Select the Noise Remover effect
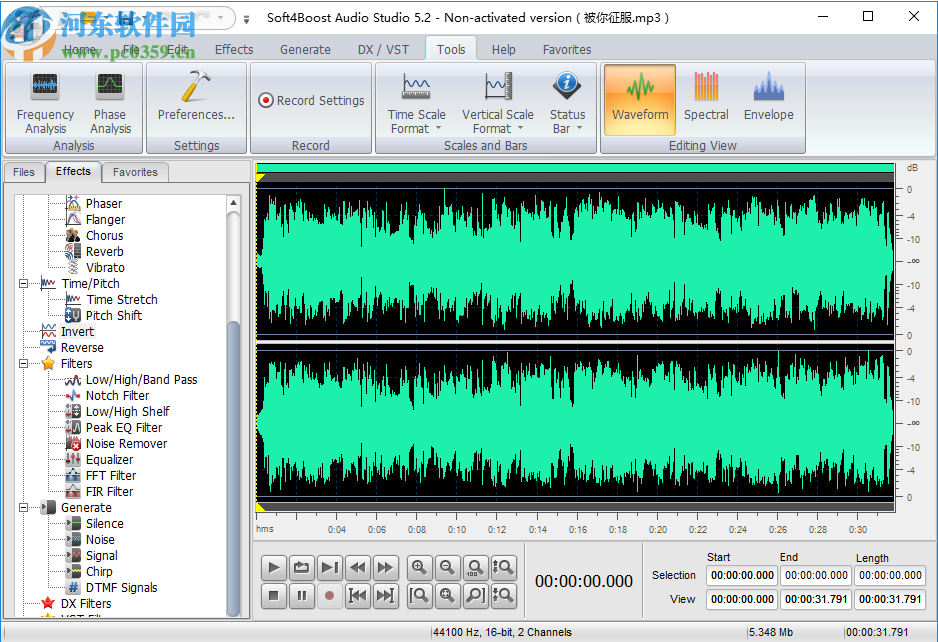The height and width of the screenshot is (642, 938). pos(126,443)
